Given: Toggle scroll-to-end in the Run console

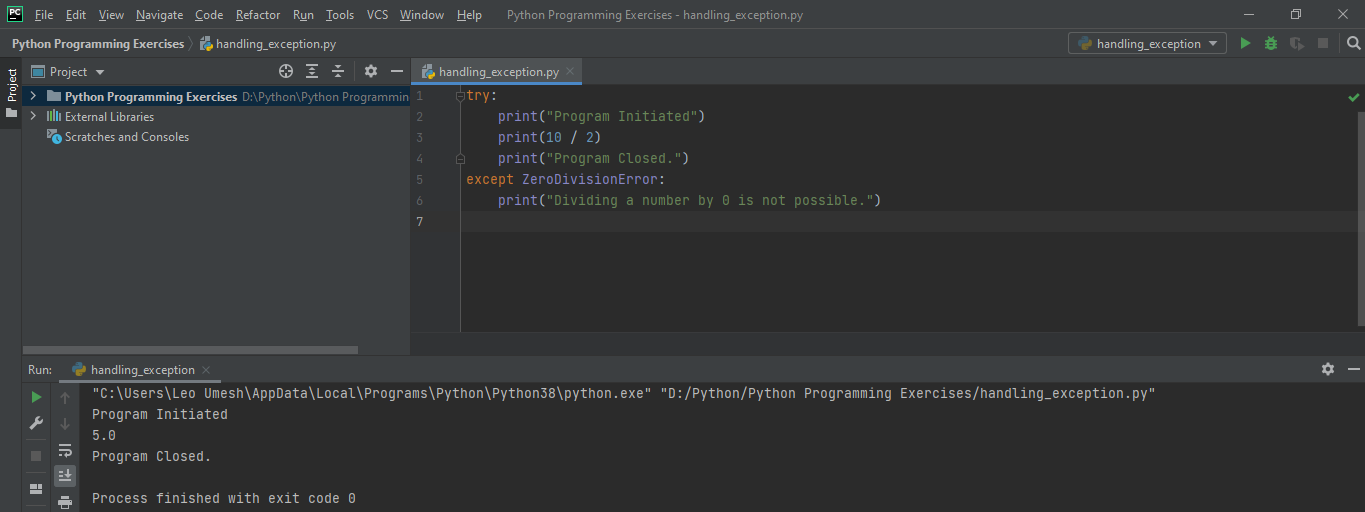Looking at the screenshot, I should [65, 476].
